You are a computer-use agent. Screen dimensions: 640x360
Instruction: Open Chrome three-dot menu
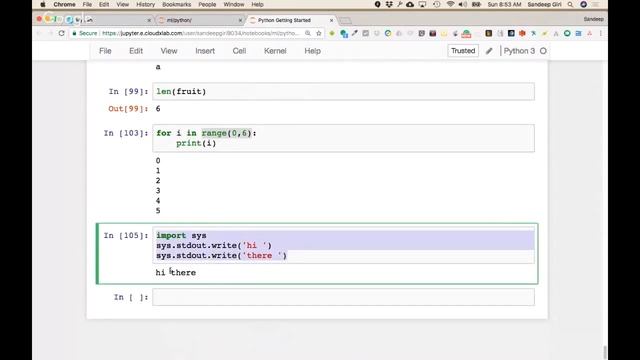(x=601, y=33)
